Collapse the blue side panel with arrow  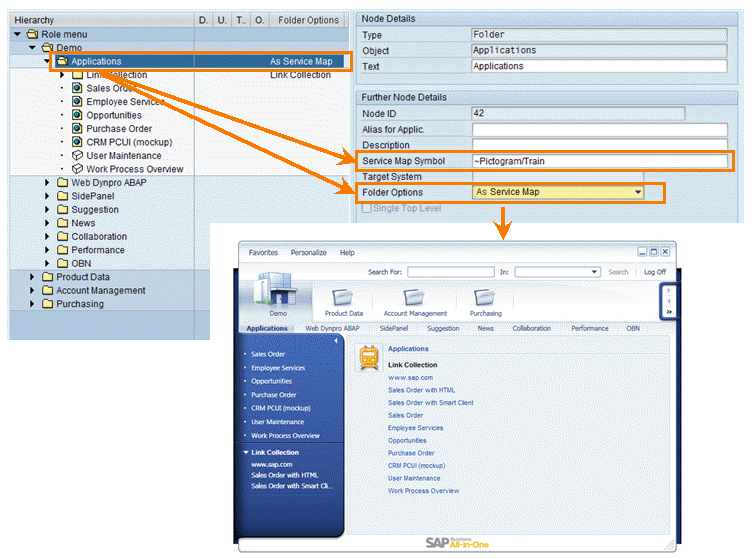(336, 340)
